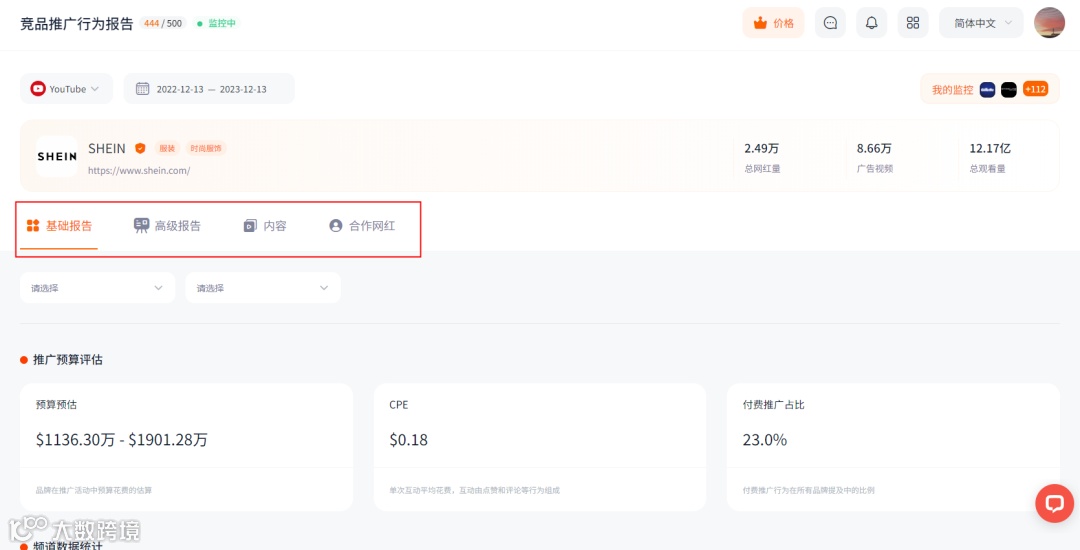This screenshot has width=1080, height=550.
Task: Open the user avatar in the header
Action: 1049,23
